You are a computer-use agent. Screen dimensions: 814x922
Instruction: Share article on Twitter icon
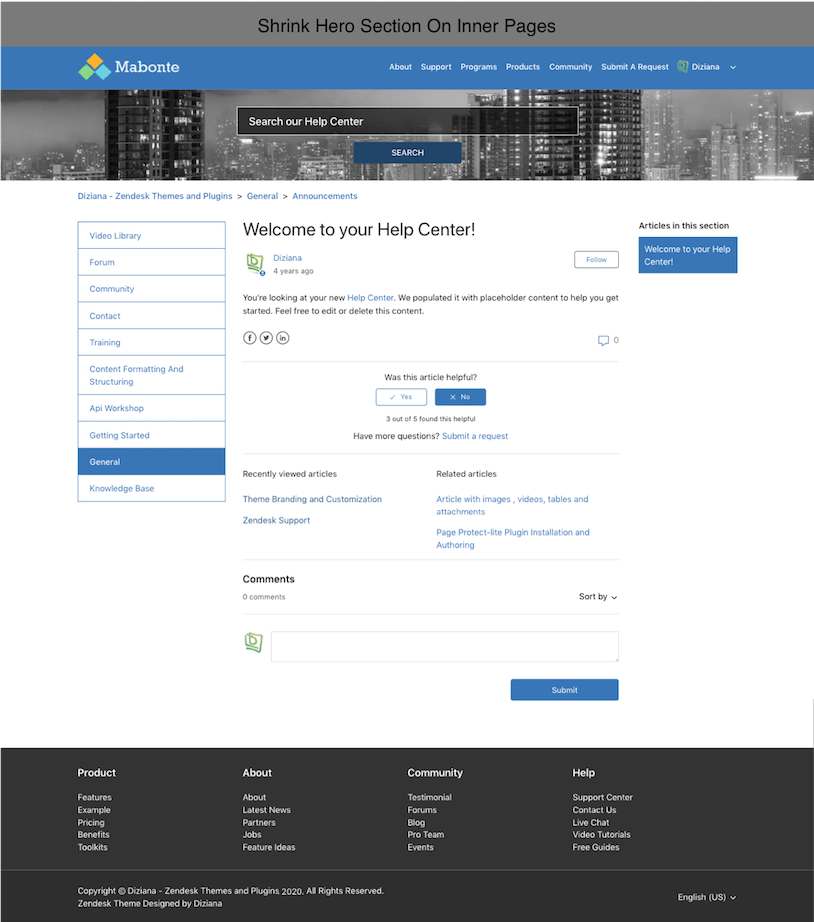[x=266, y=338]
